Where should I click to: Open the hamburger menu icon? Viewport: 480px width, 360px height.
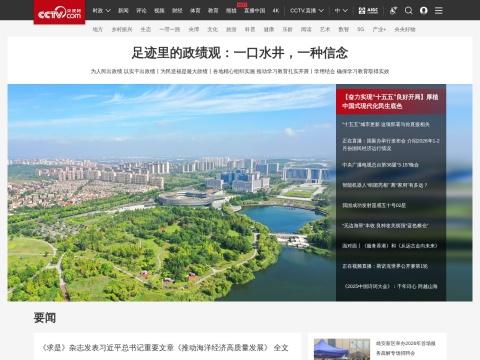(x=439, y=11)
